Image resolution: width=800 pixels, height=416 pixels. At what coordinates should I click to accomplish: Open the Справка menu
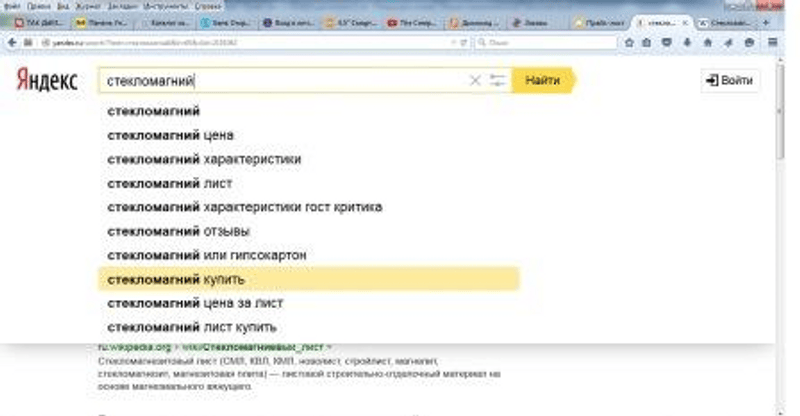coord(208,7)
